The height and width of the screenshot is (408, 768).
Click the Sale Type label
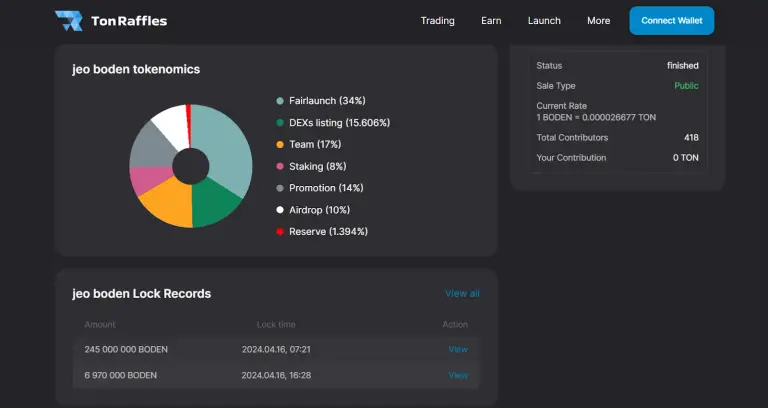(556, 86)
